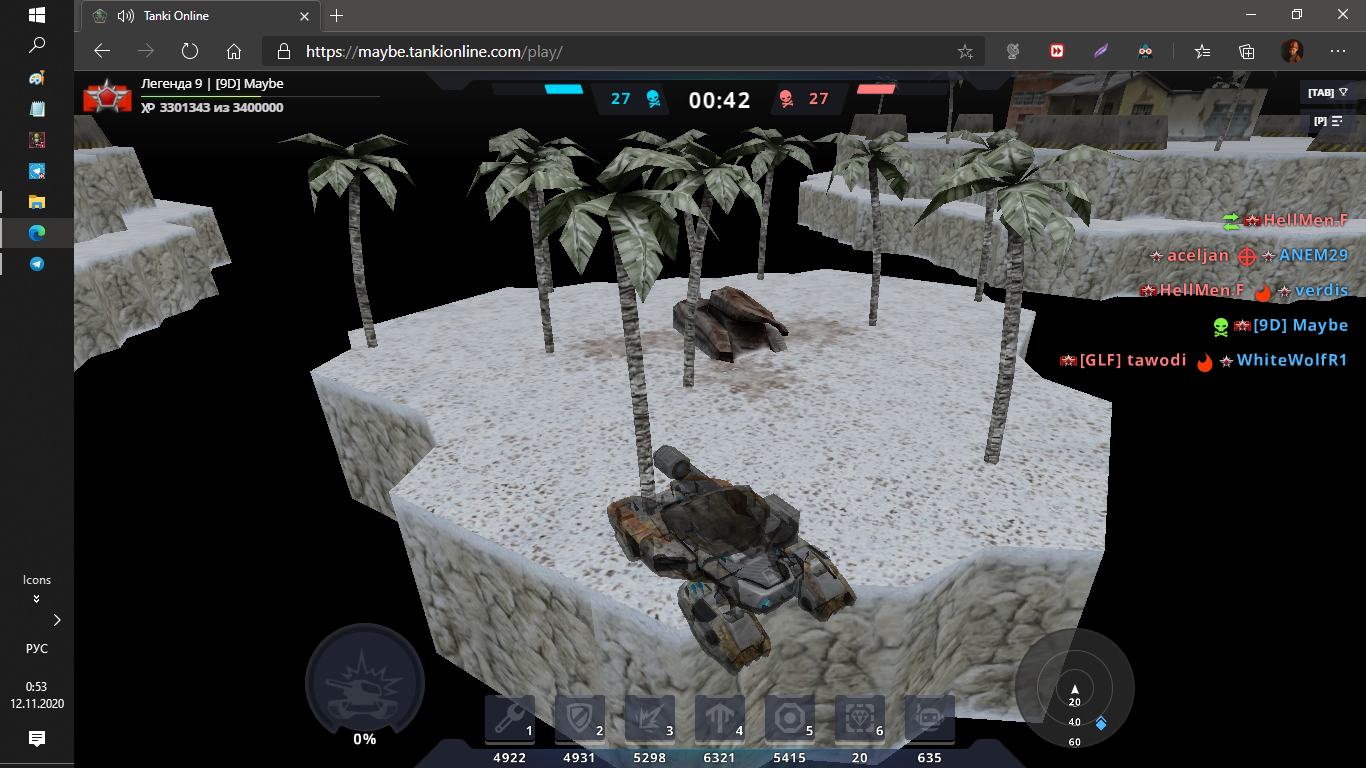Open File Explorer from the taskbar
The width and height of the screenshot is (1366, 768).
tap(37, 201)
